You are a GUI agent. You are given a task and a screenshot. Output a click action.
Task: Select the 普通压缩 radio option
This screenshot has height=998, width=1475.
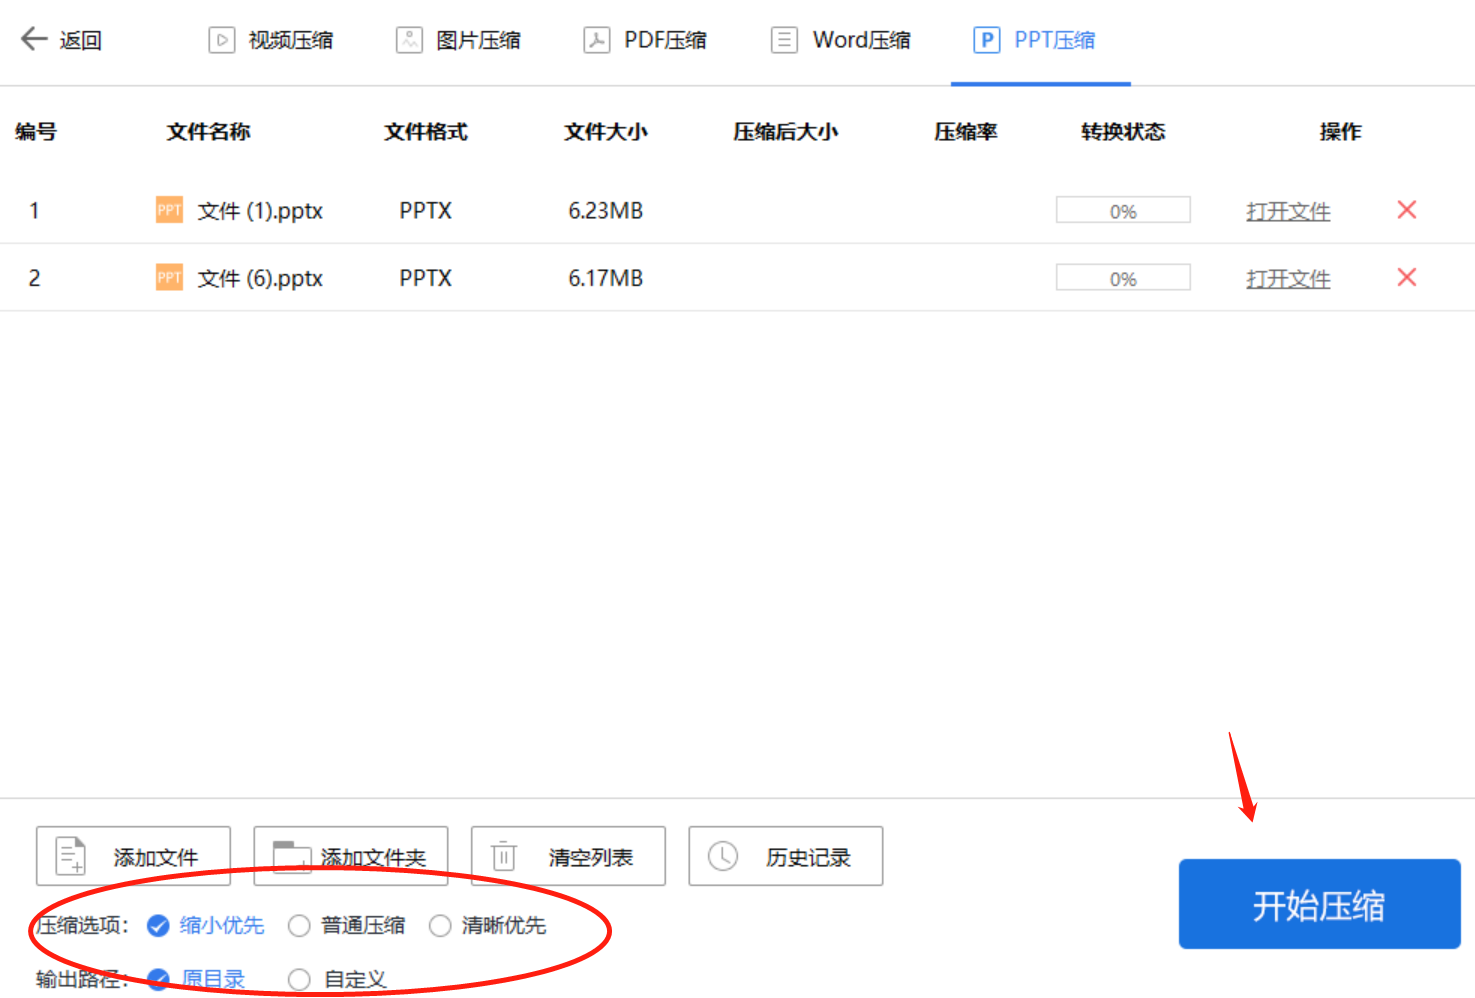(347, 926)
